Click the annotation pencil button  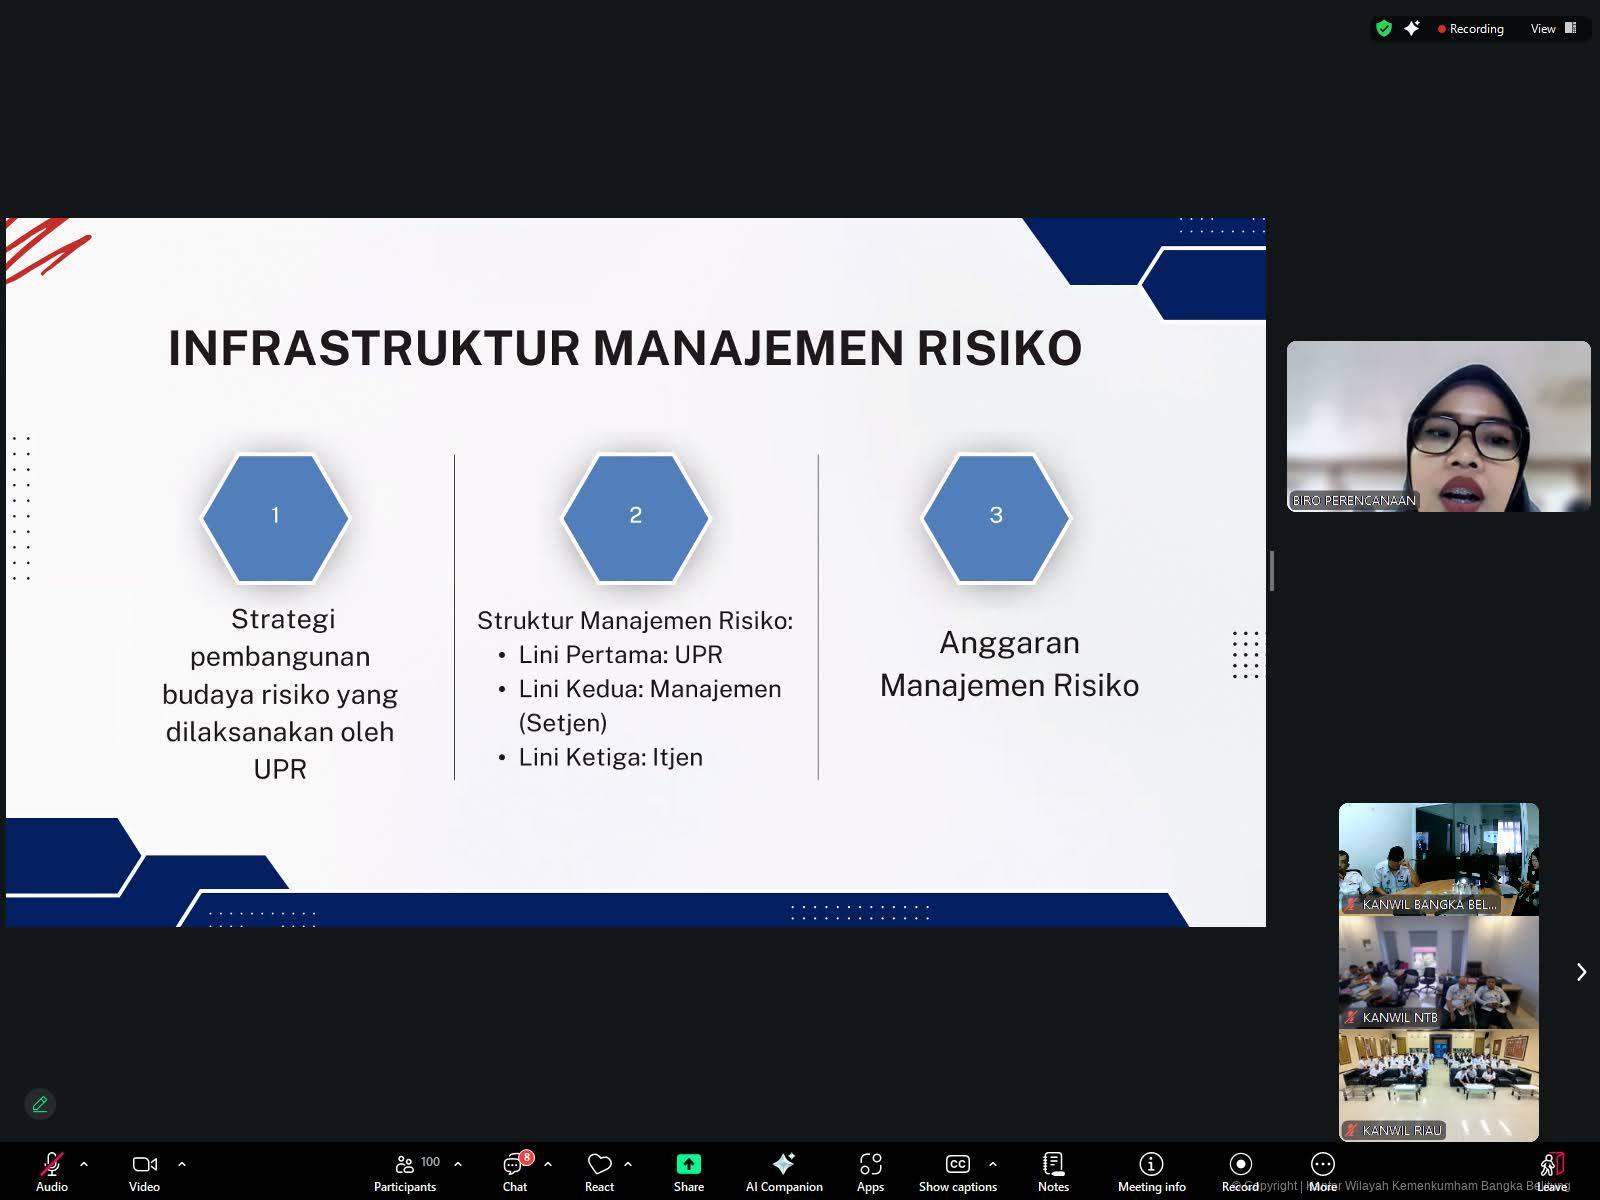pos(40,1104)
